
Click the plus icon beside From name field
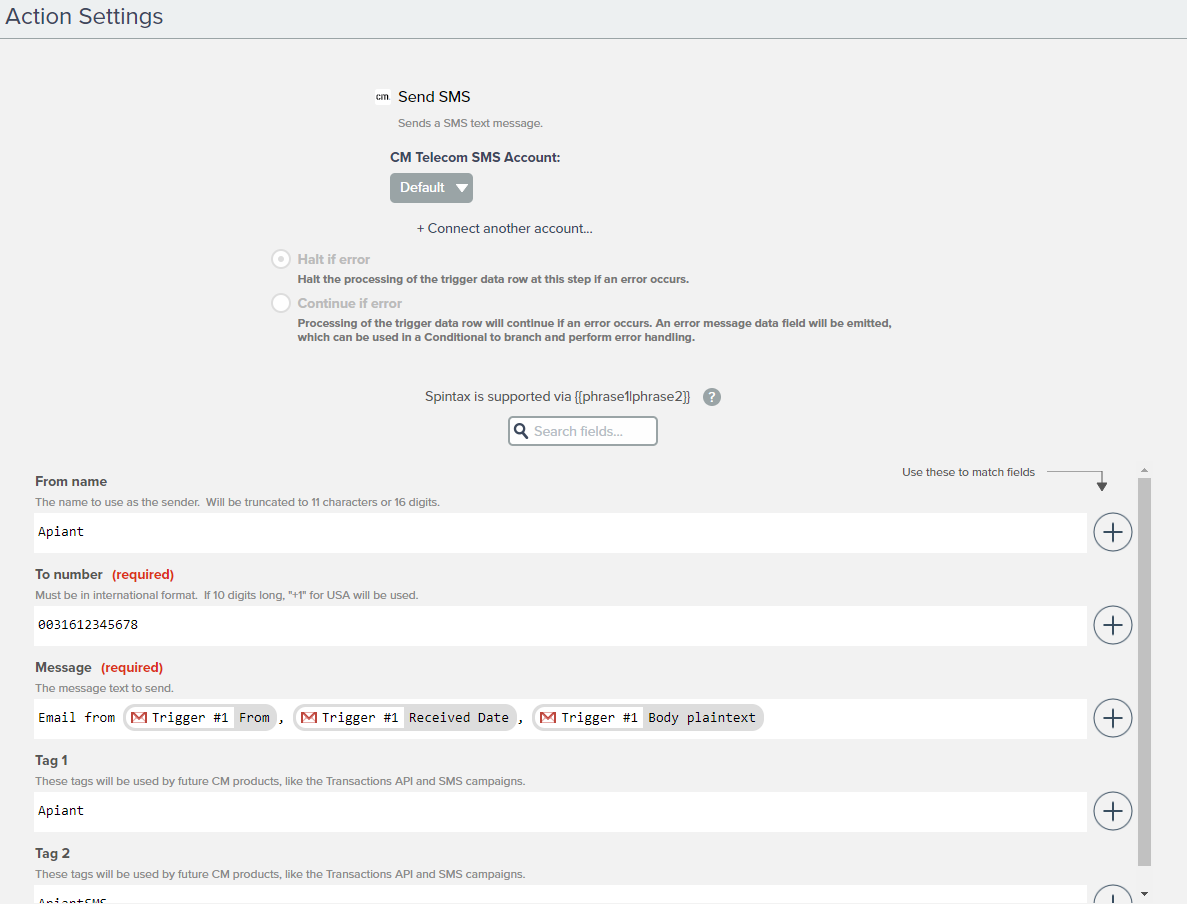(x=1112, y=532)
